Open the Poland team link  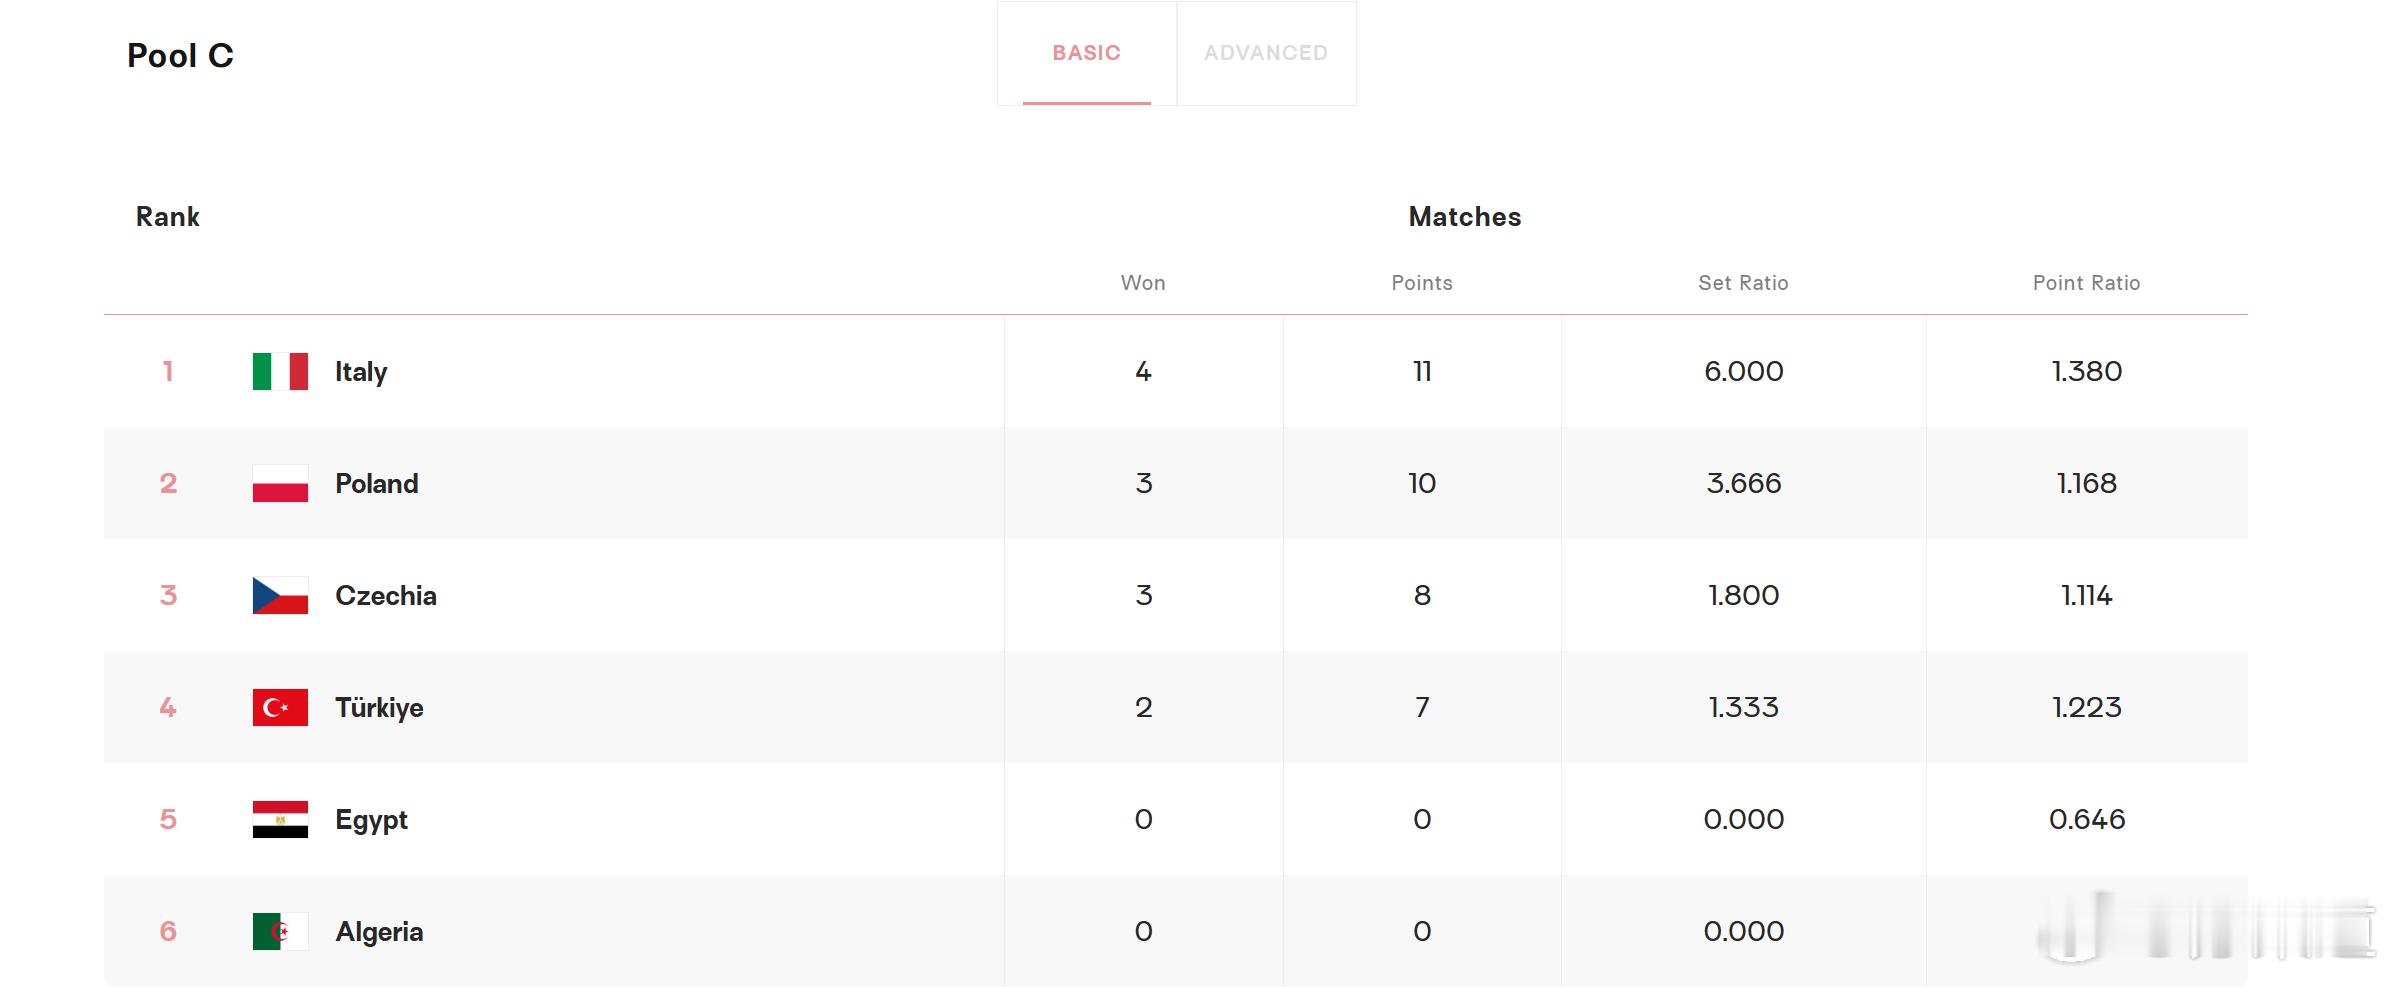pos(377,483)
